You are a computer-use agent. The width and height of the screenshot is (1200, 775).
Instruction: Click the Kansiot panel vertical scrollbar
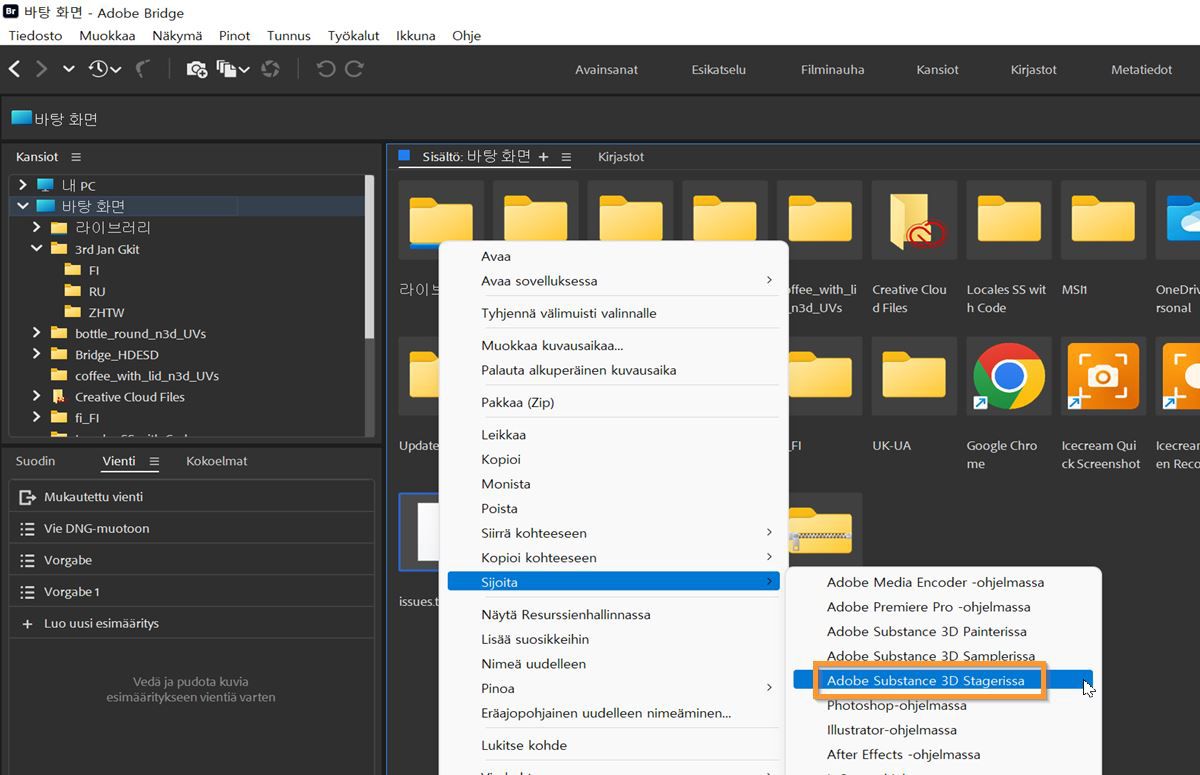tap(370, 257)
